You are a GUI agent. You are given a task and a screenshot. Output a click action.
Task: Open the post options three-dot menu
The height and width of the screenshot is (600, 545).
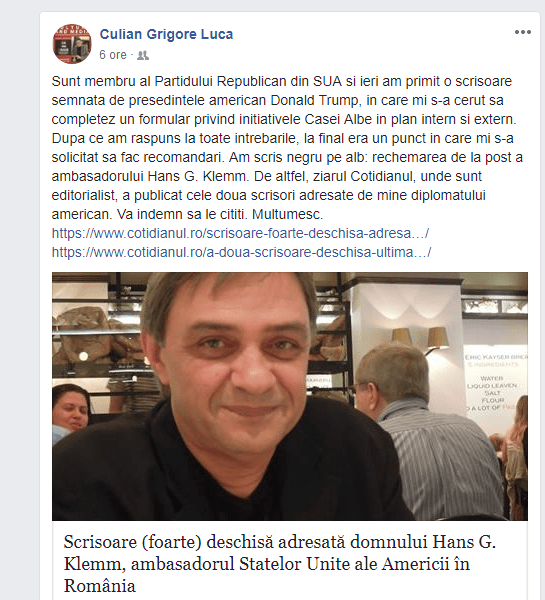point(522,32)
